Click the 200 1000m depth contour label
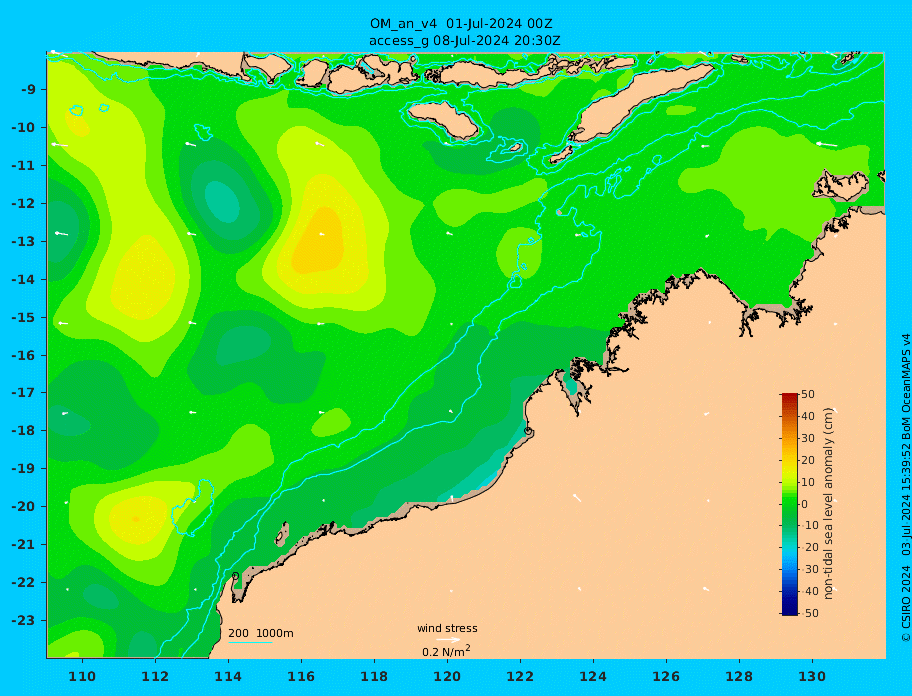Image resolution: width=912 pixels, height=696 pixels. click(261, 633)
